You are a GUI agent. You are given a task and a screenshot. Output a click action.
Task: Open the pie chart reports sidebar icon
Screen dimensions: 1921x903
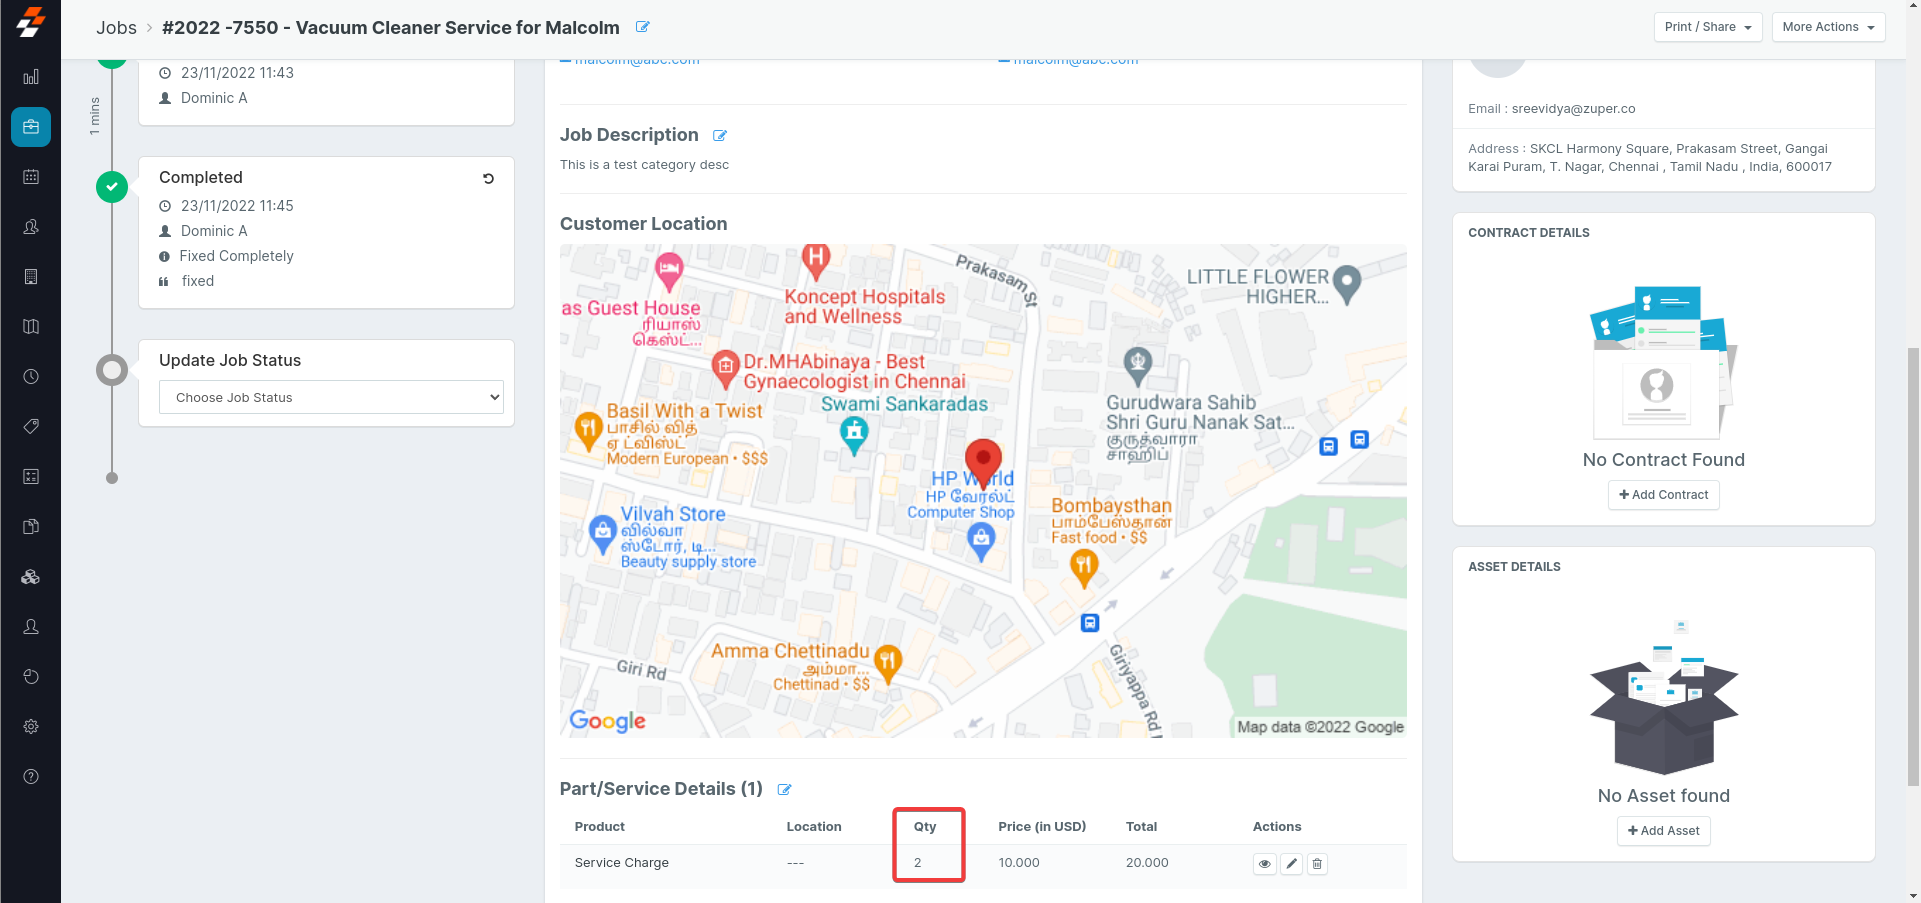[x=31, y=677]
